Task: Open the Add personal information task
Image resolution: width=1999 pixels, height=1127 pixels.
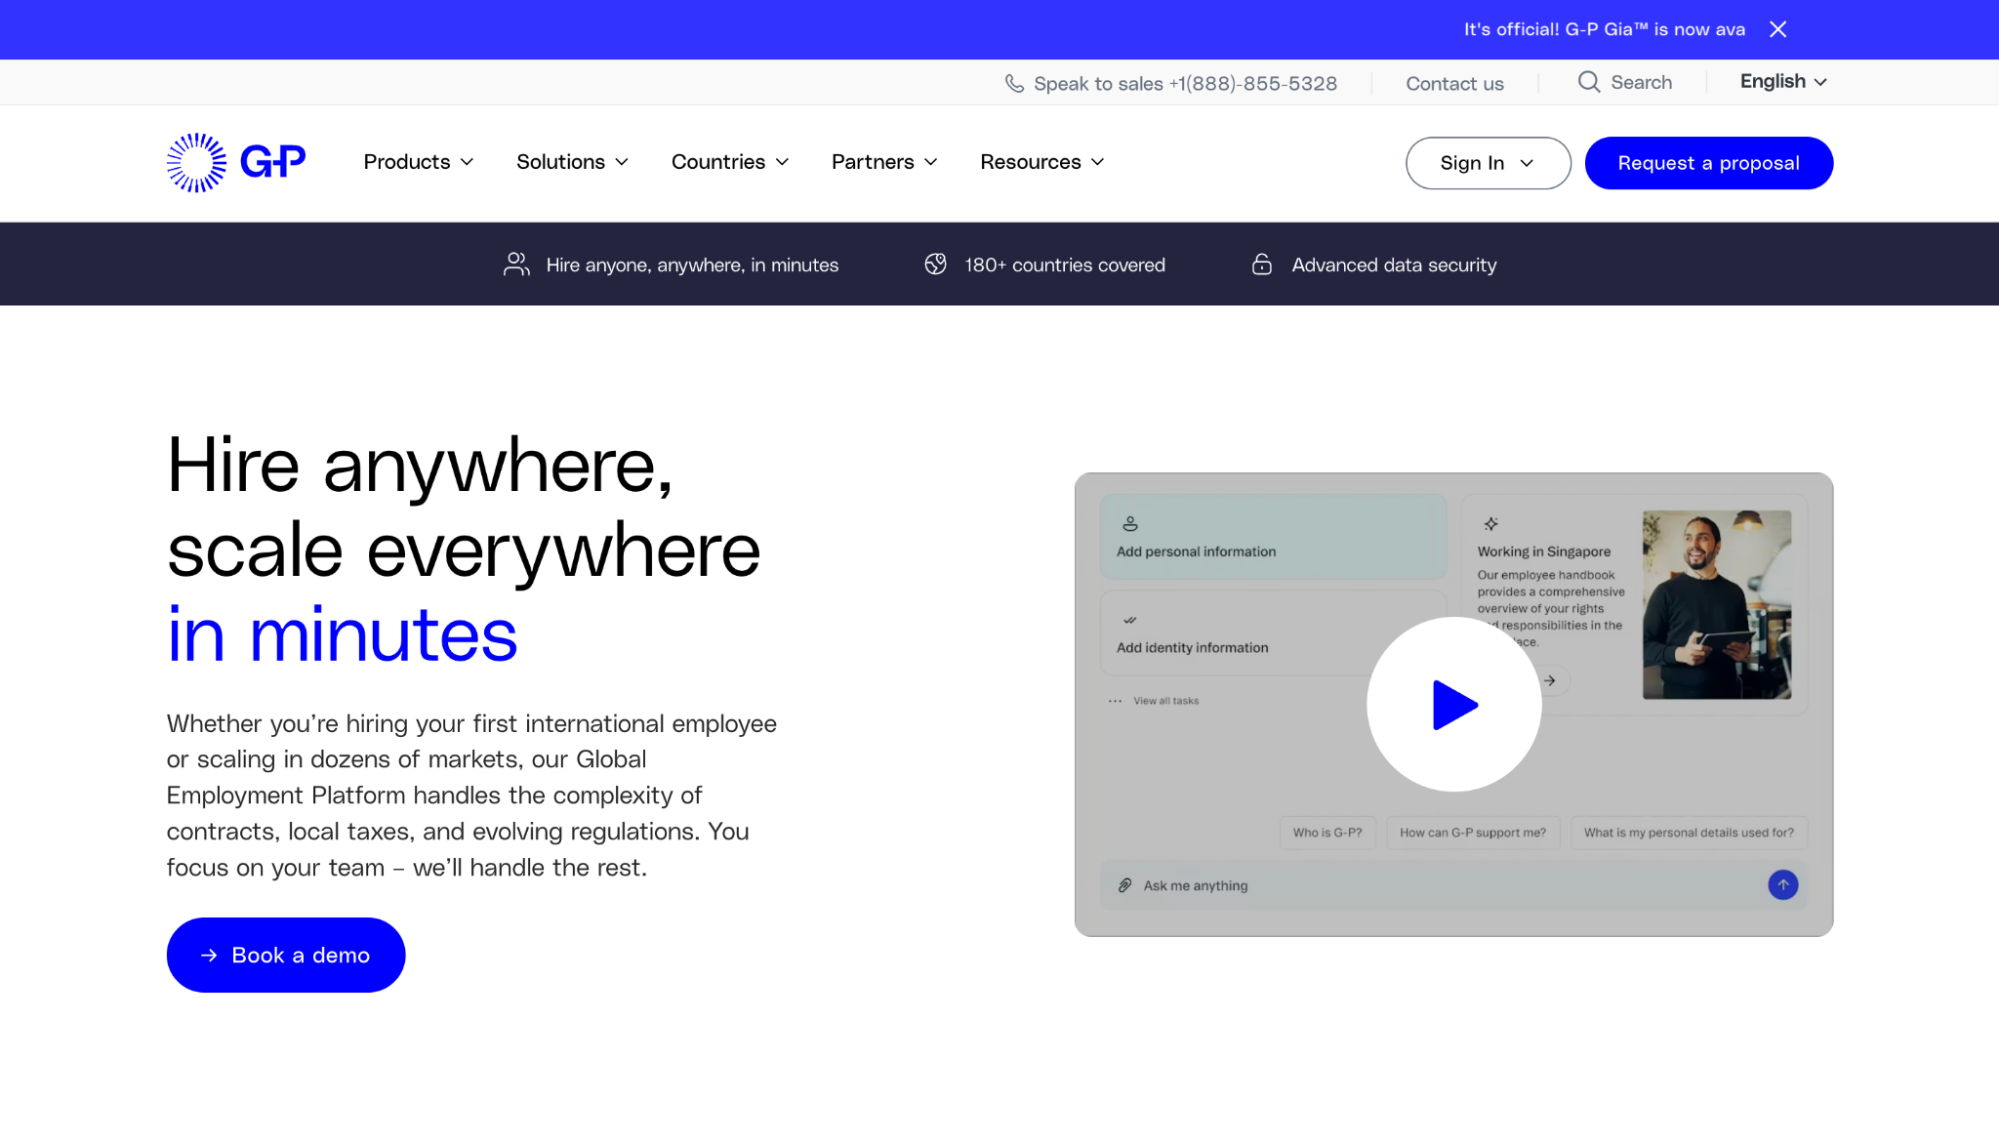Action: pos(1273,536)
